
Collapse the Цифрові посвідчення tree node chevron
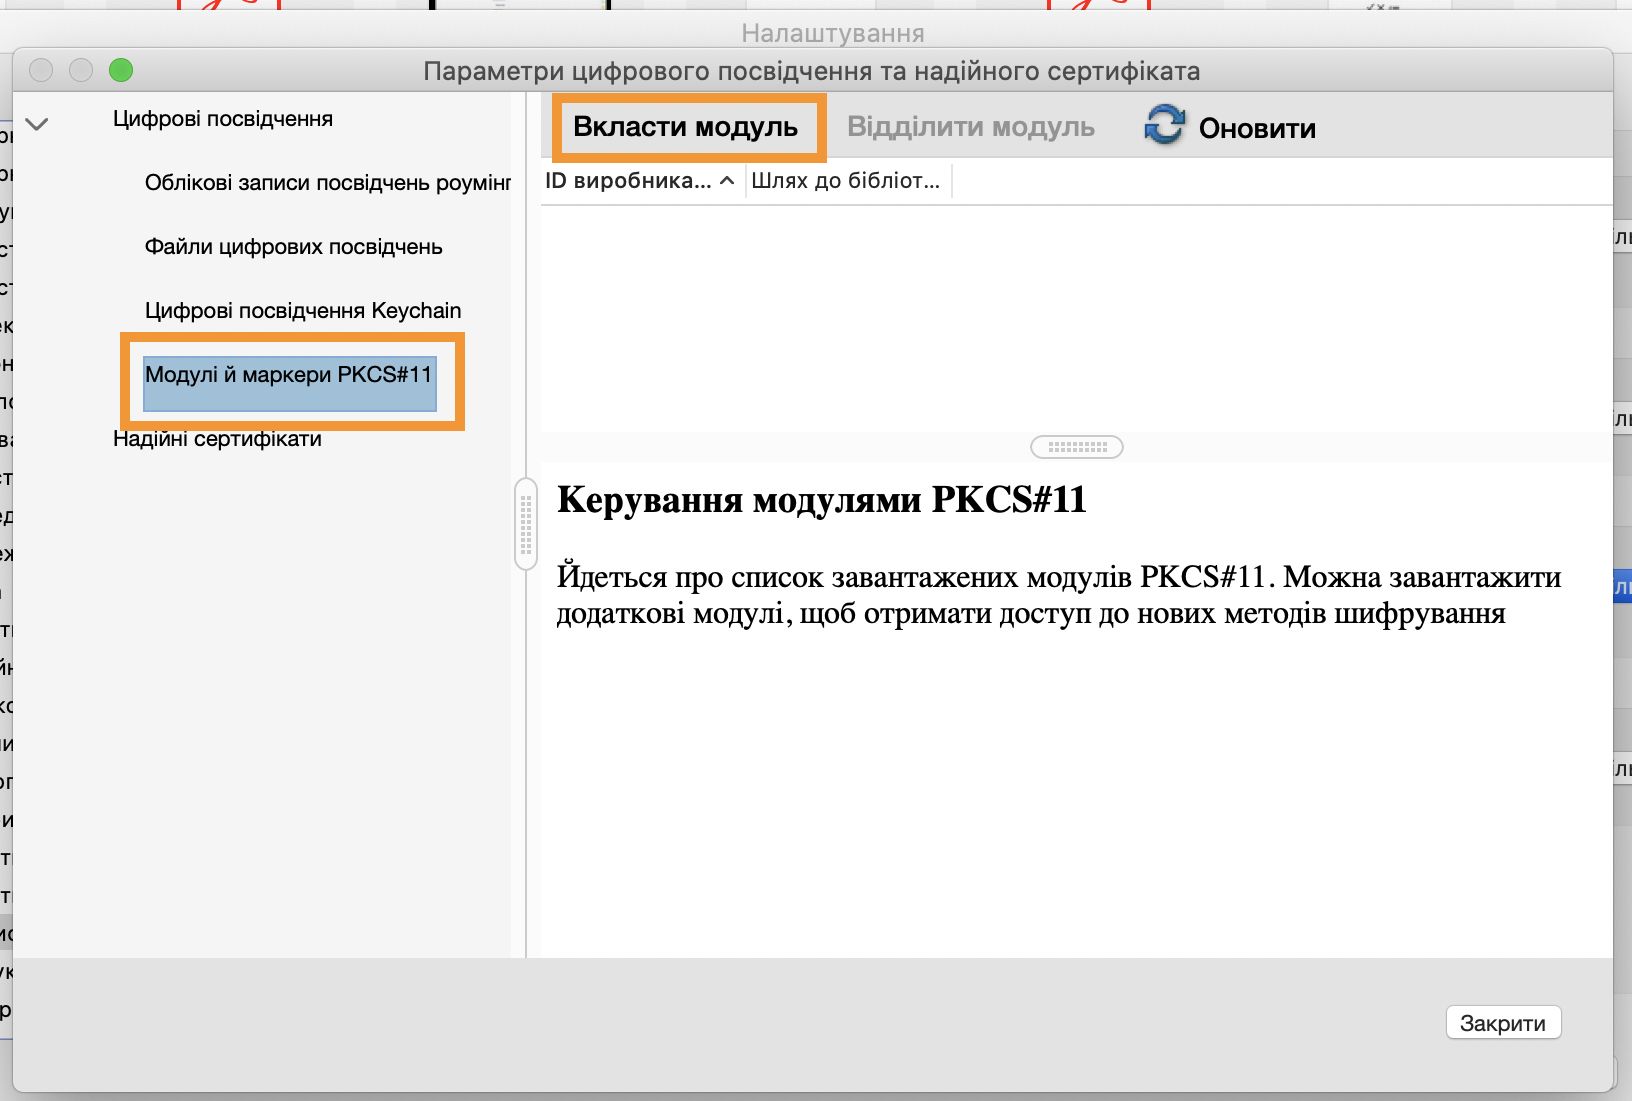[x=37, y=124]
